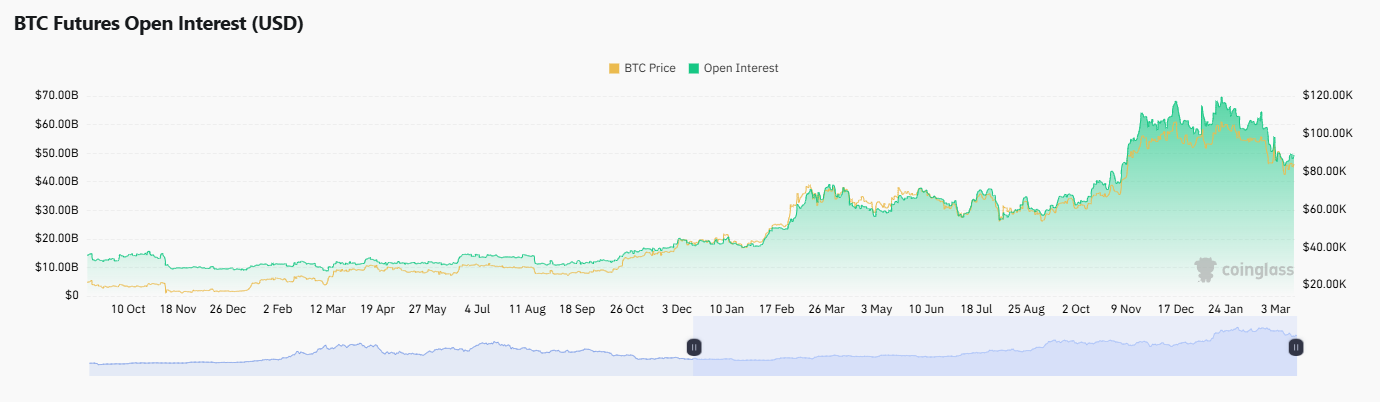Click the chart title BTC Futures Open Interest
Viewport: 1380px width, 402px height.
158,25
